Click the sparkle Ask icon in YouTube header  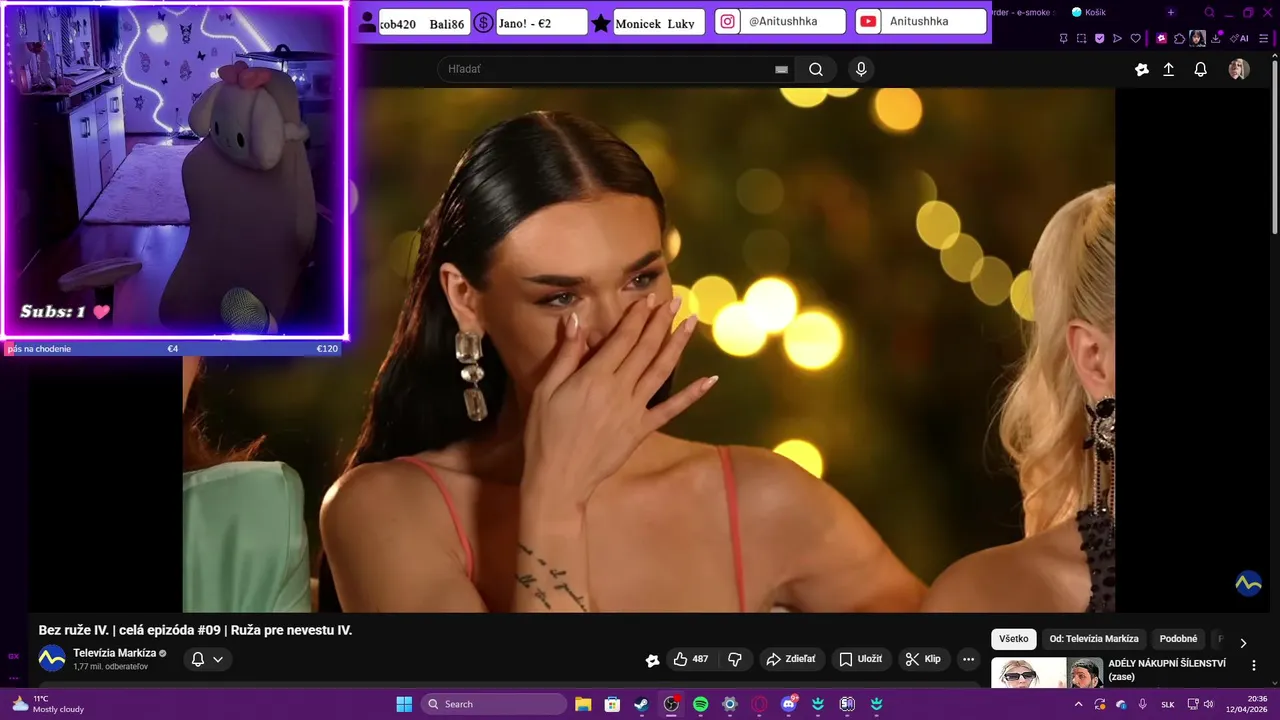point(1141,69)
